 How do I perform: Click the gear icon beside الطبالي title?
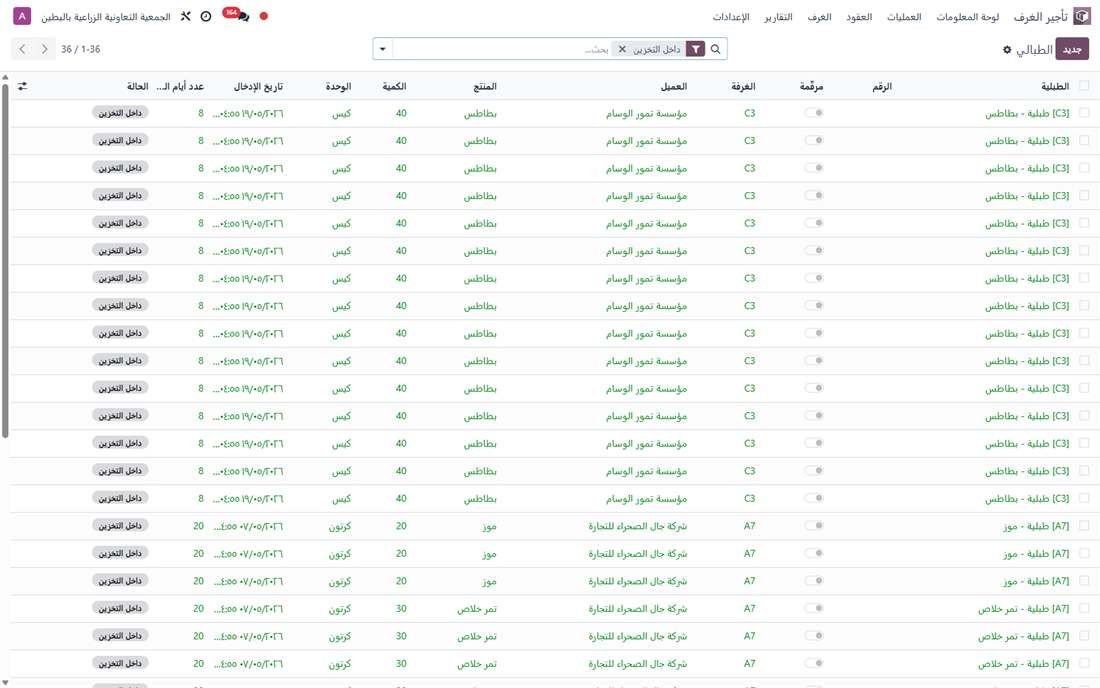1007,50
